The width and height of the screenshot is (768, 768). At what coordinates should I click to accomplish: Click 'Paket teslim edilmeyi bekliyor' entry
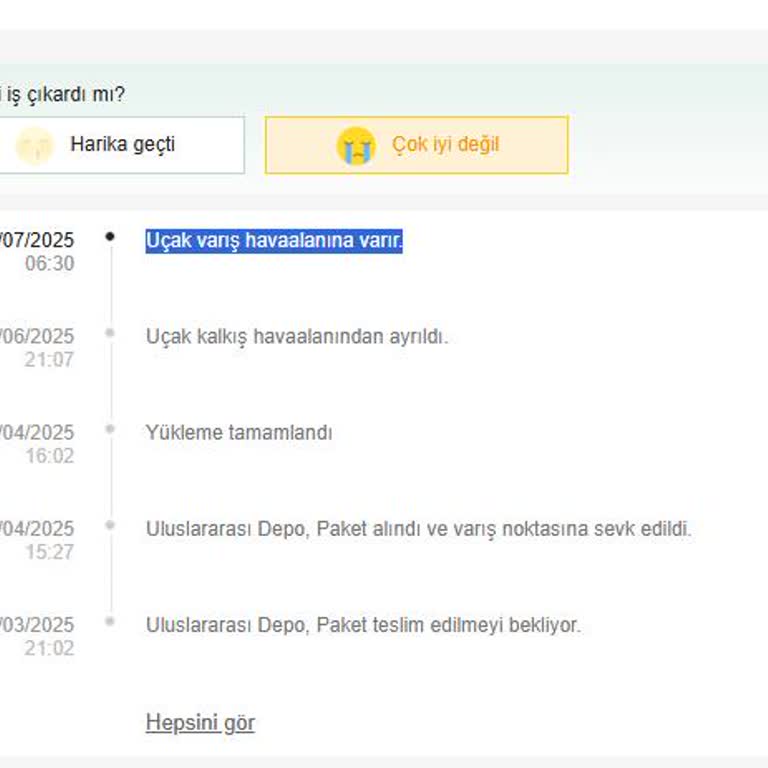(x=363, y=625)
